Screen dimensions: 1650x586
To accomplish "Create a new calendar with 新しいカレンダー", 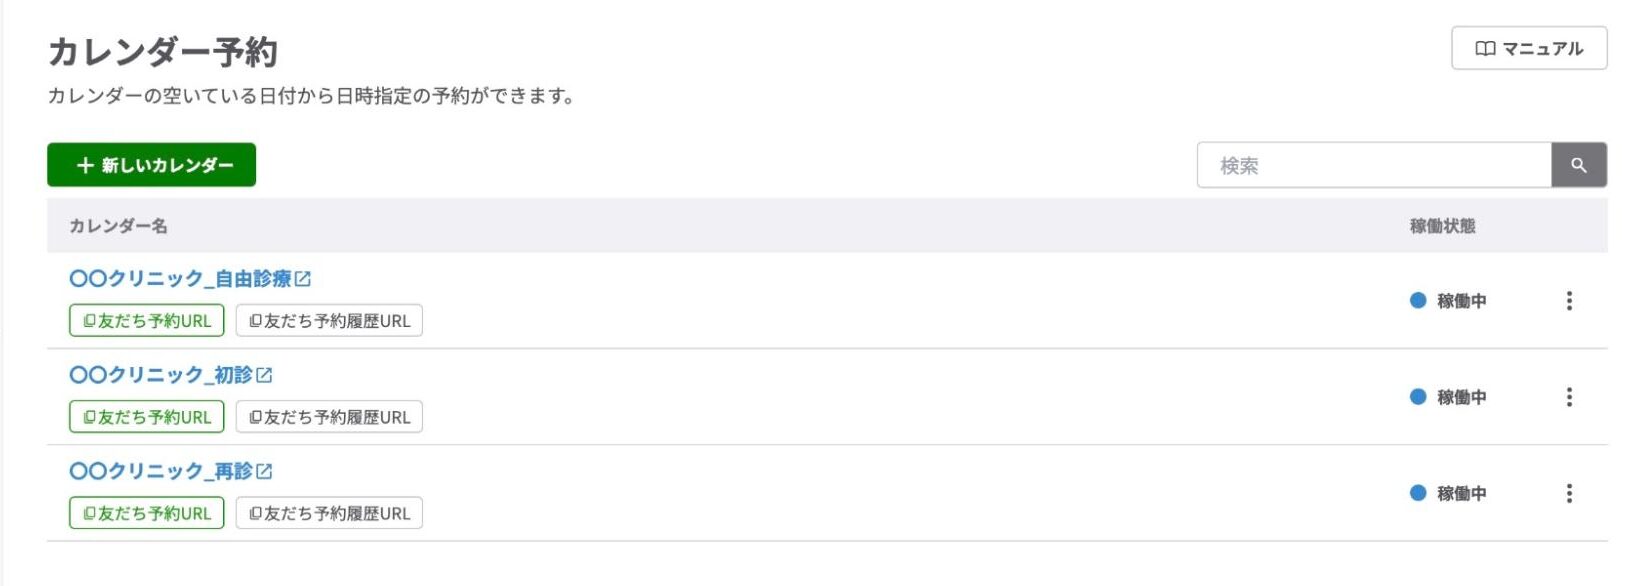I will pos(151,165).
